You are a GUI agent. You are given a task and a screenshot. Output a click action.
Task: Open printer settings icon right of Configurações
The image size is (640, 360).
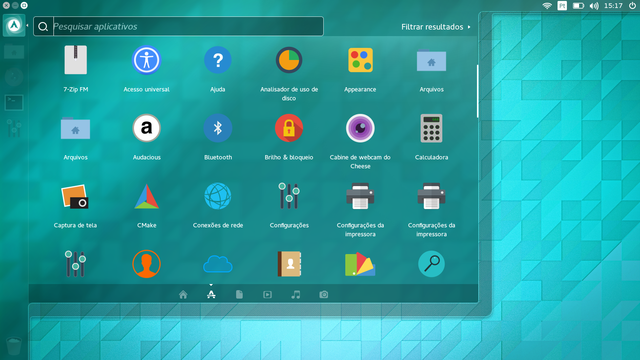(x=360, y=196)
